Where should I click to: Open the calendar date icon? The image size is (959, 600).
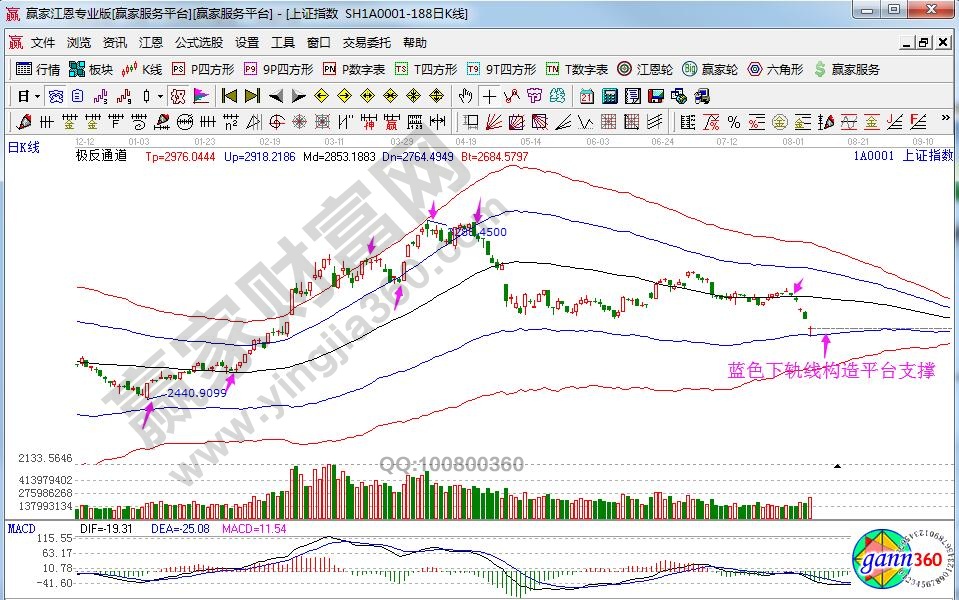[585, 96]
